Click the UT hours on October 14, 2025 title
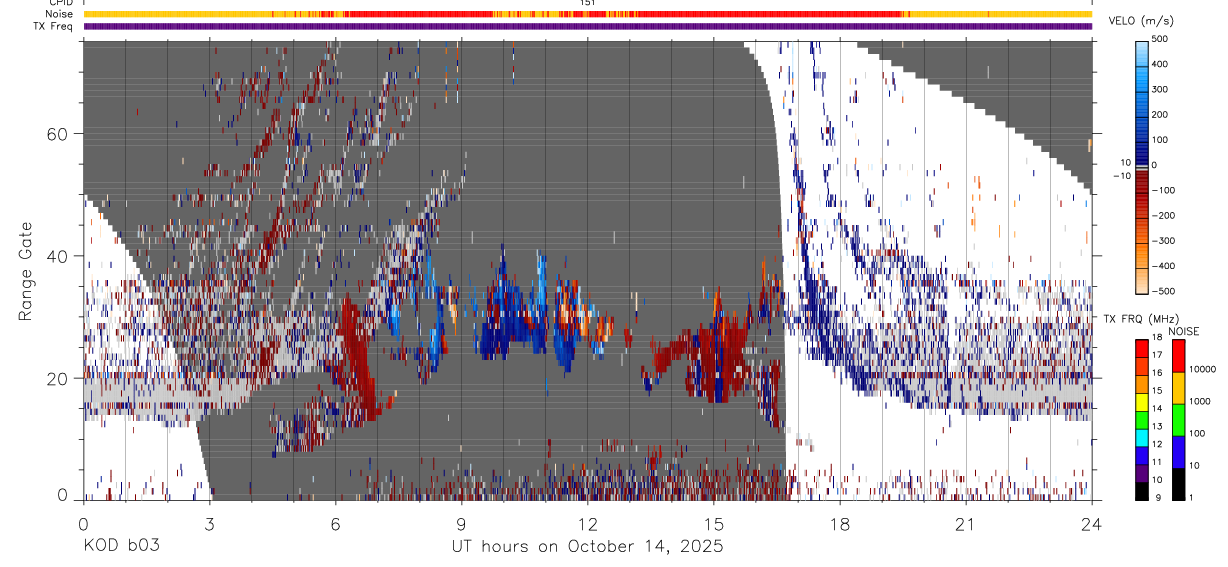The height and width of the screenshot is (567, 1228). point(586,546)
